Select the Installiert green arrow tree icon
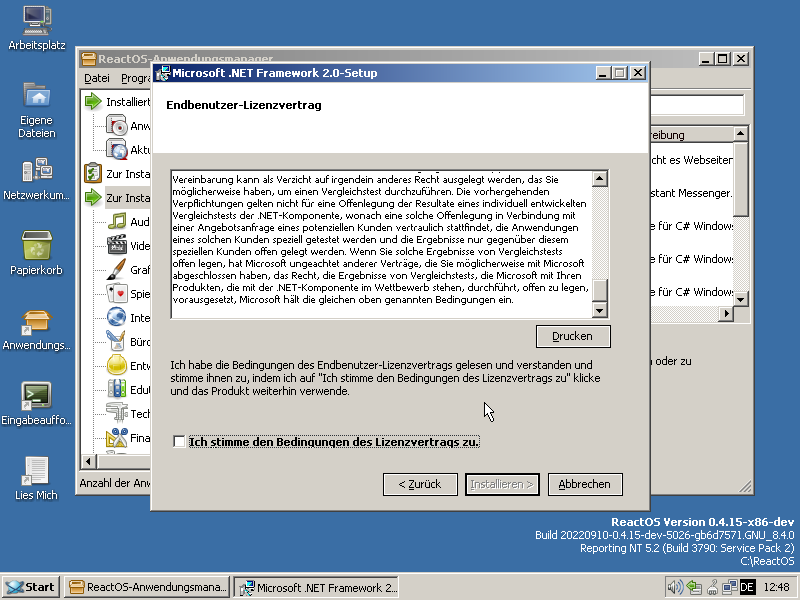Image resolution: width=800 pixels, height=600 pixels. tap(93, 101)
